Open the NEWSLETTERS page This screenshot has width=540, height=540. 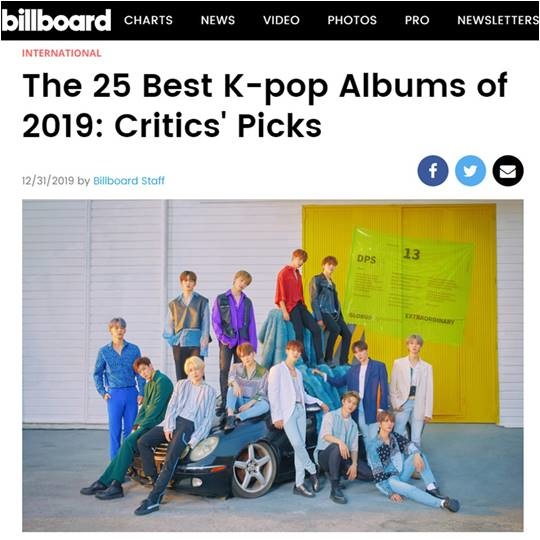pyautogui.click(x=498, y=20)
